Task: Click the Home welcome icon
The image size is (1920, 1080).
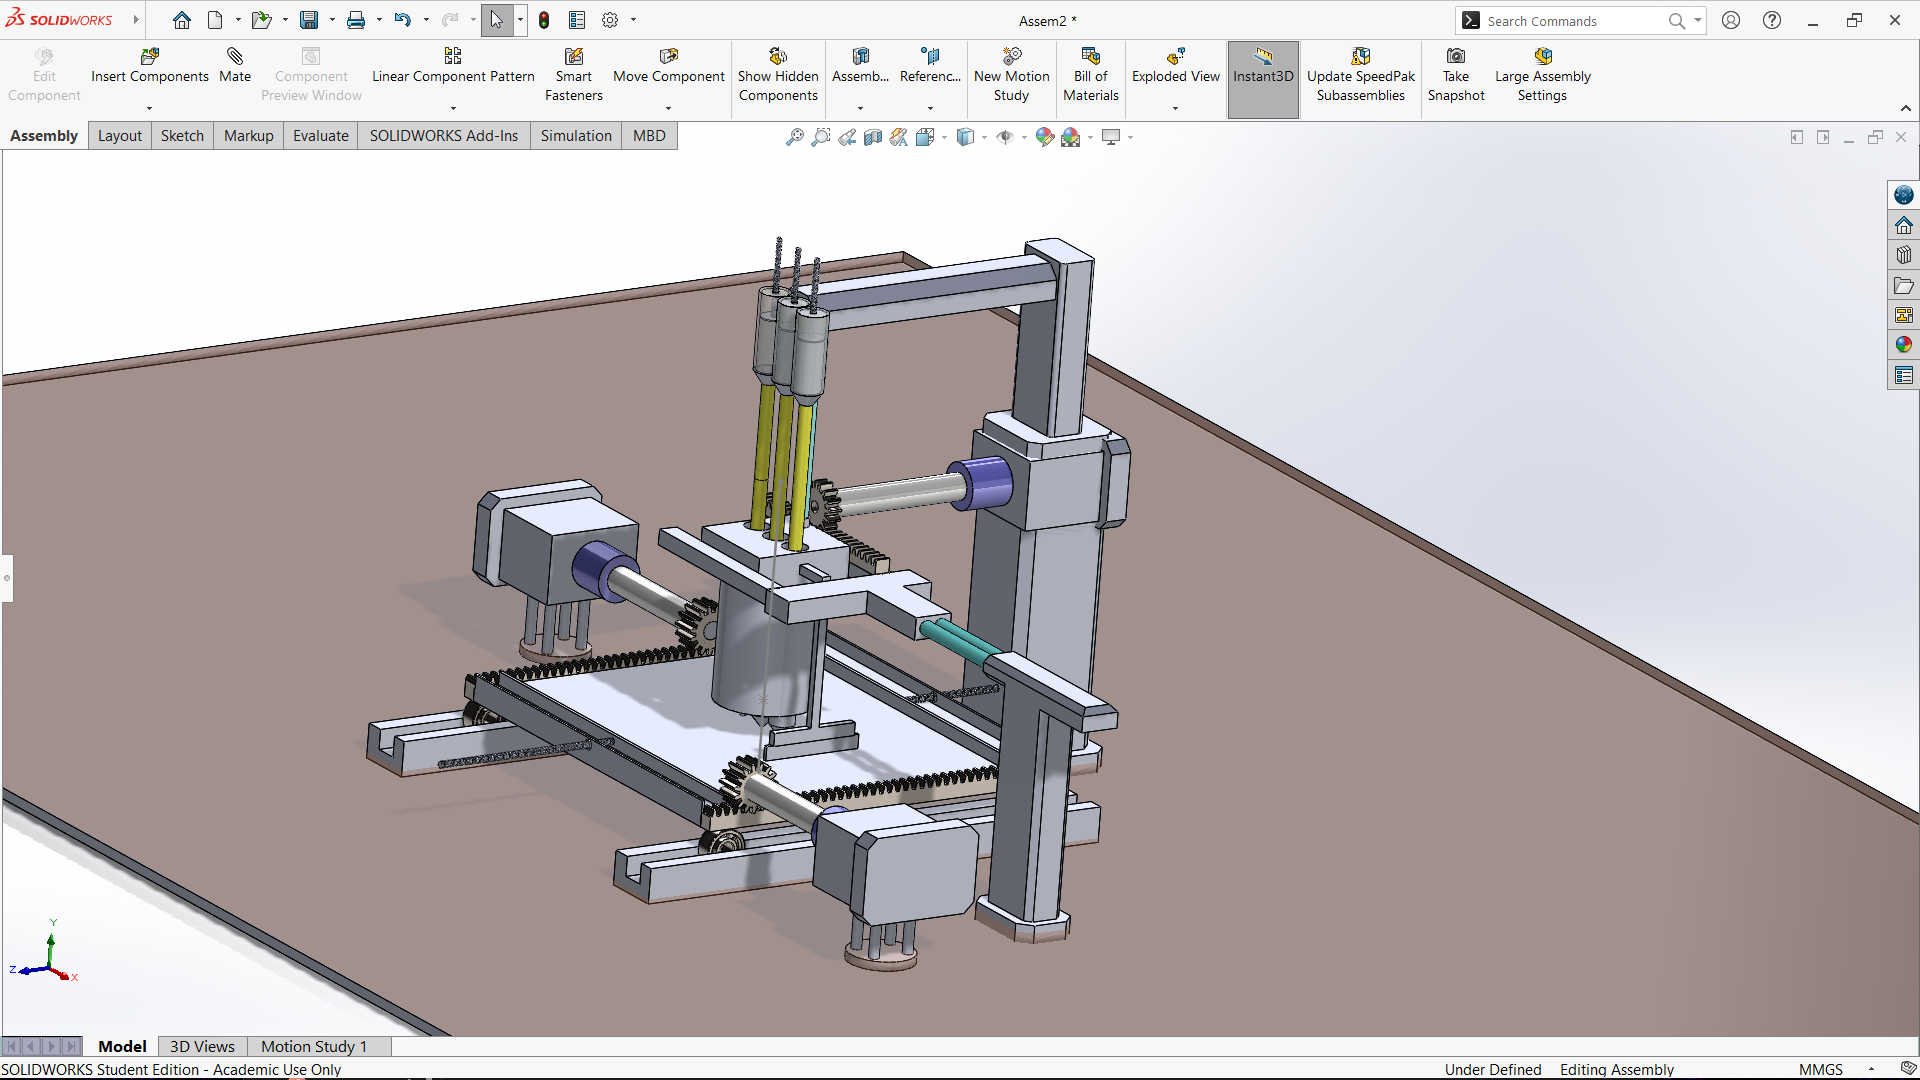Action: (182, 20)
